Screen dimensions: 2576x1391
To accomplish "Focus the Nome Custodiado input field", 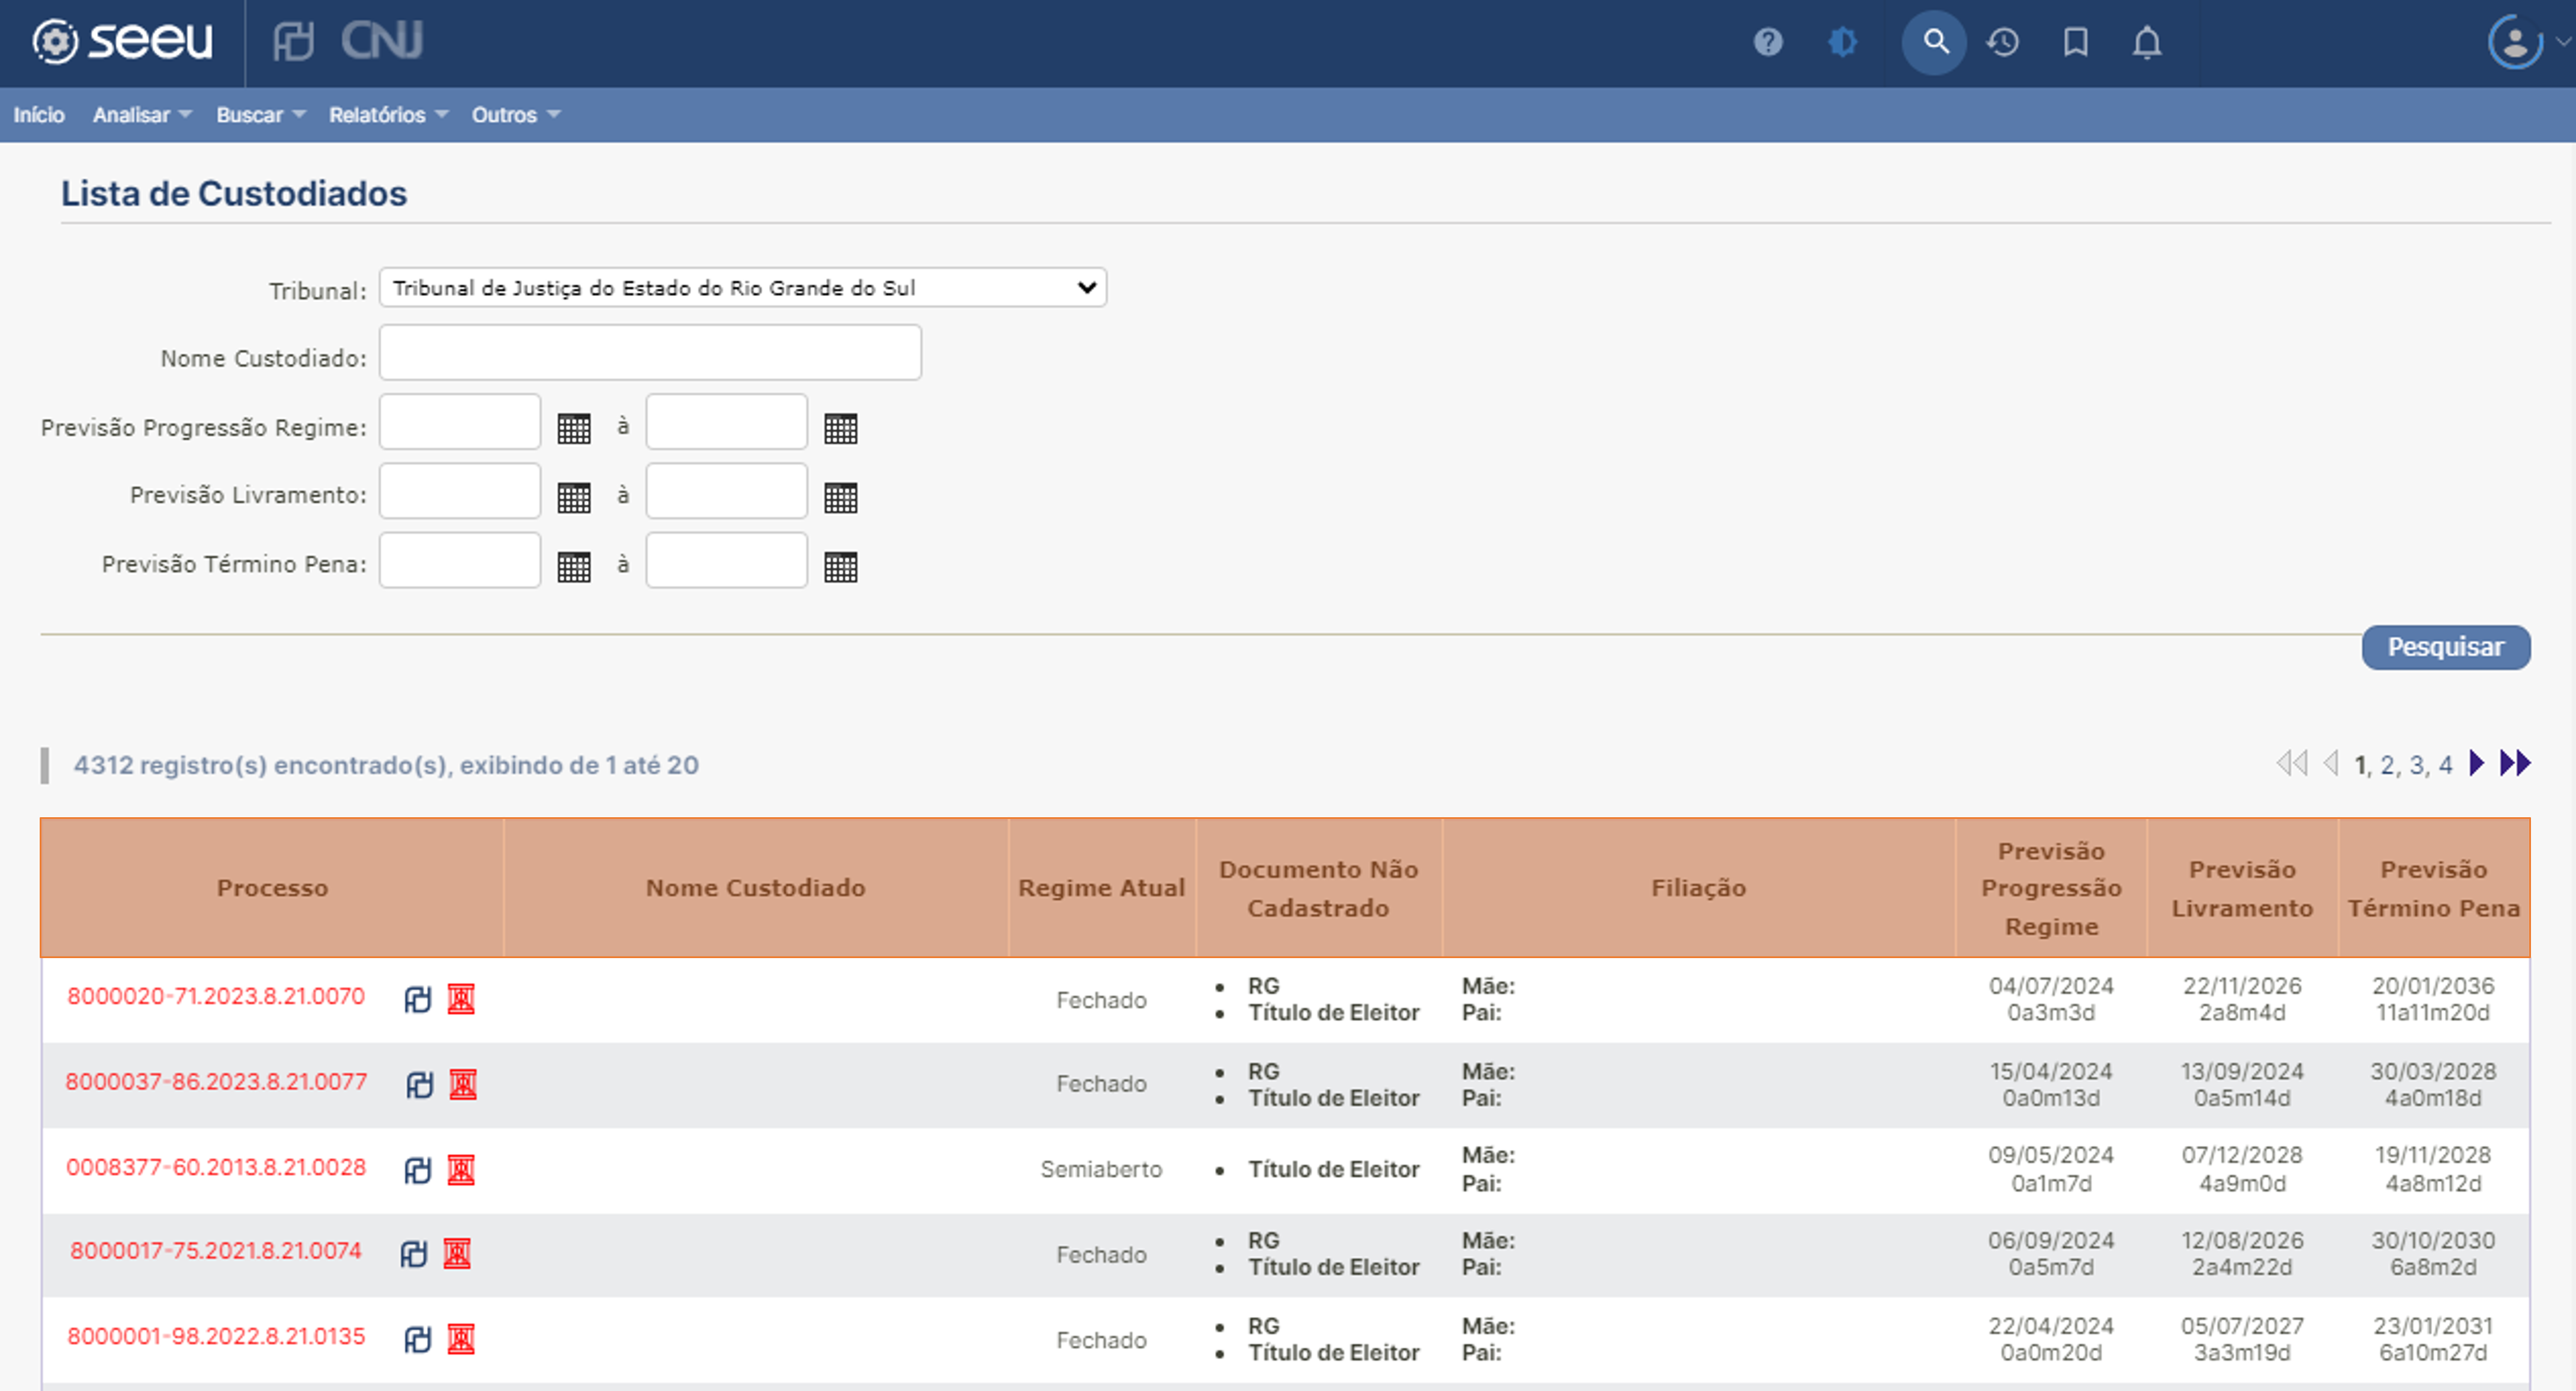I will pos(650,352).
